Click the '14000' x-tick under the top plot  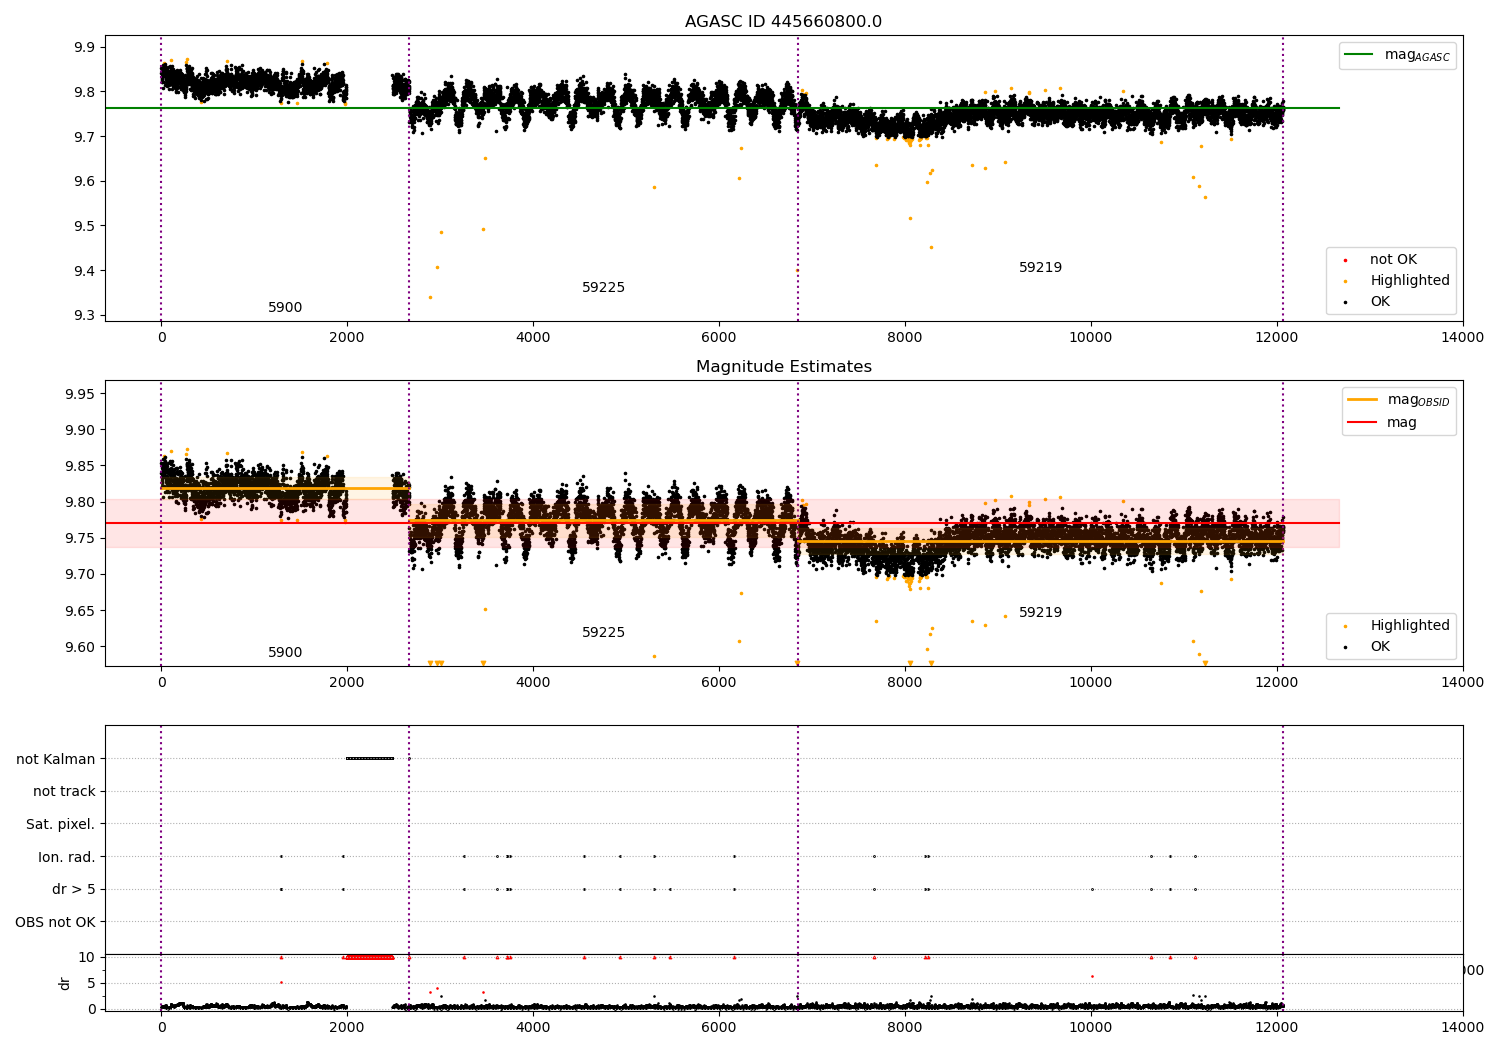pos(1463,337)
